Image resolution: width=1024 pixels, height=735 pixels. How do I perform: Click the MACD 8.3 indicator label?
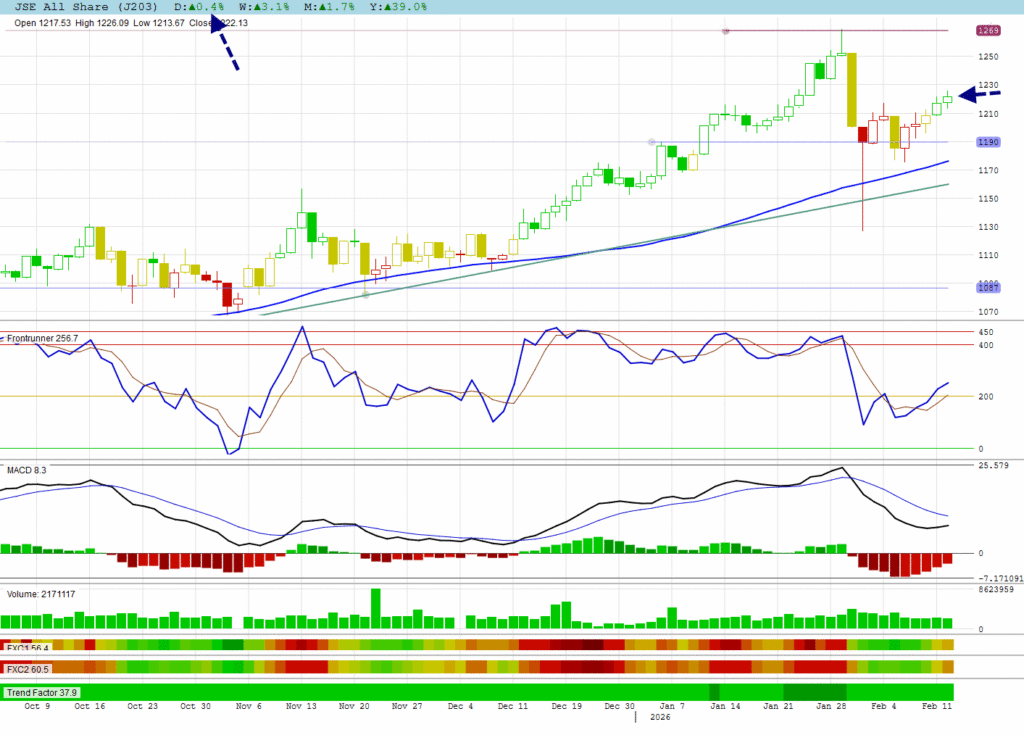(27, 469)
